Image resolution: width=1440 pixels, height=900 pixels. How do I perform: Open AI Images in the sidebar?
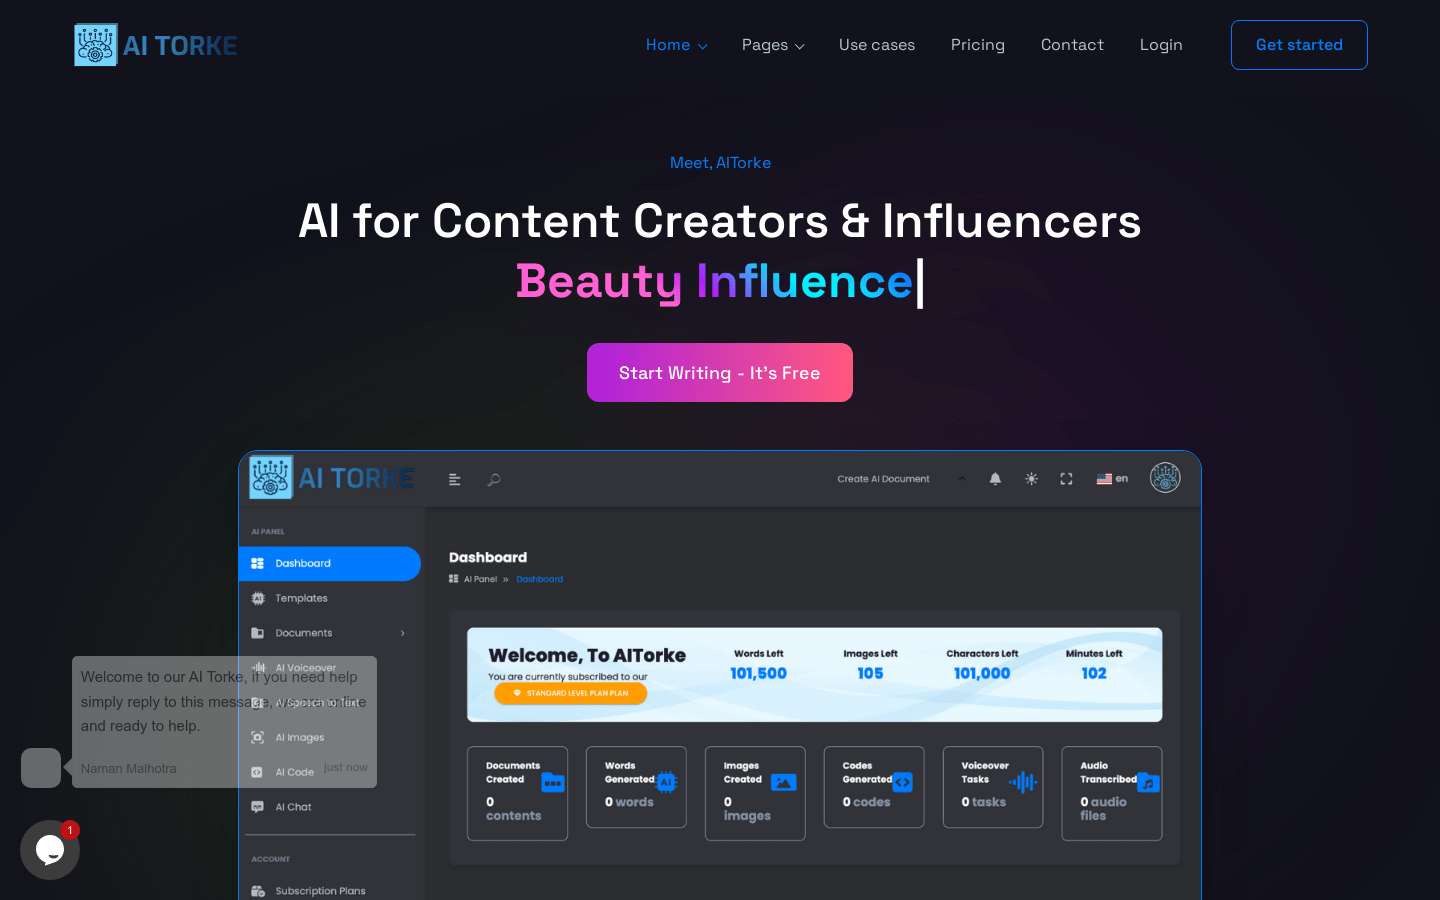pyautogui.click(x=300, y=738)
